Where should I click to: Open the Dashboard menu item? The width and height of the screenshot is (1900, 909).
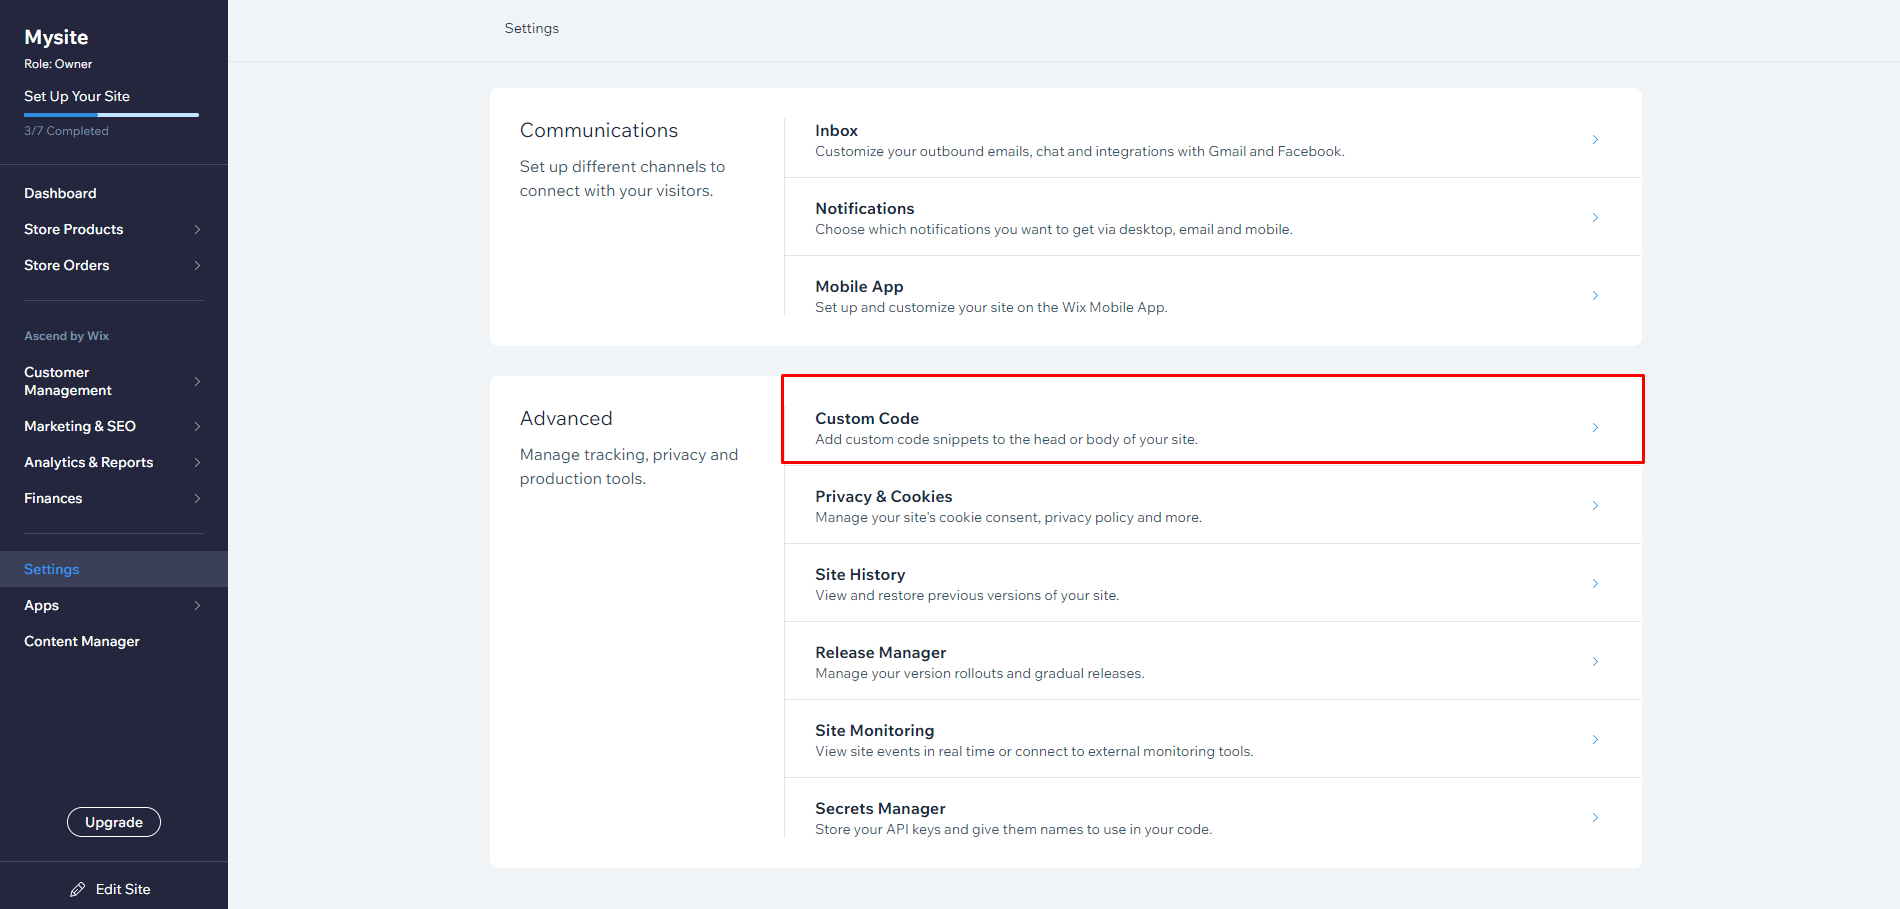point(60,193)
